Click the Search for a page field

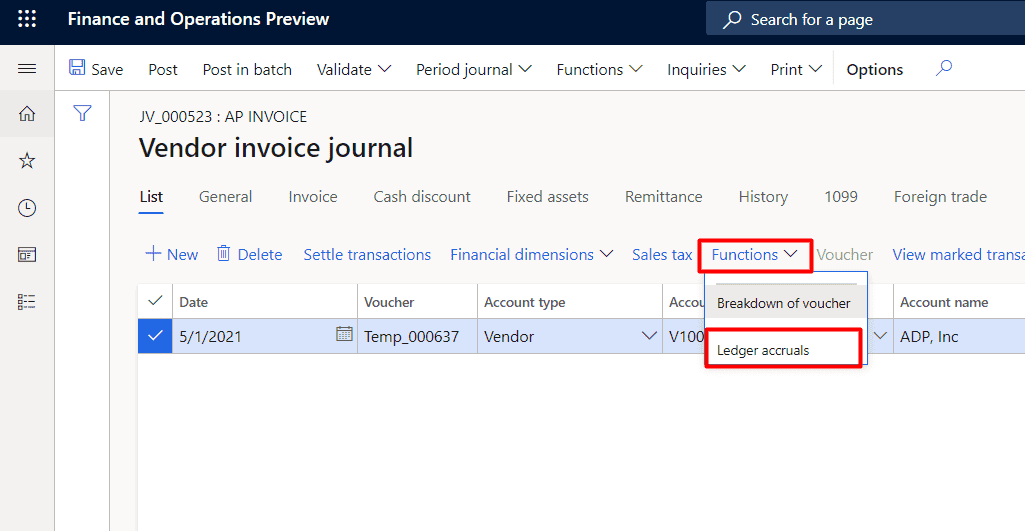click(x=865, y=20)
